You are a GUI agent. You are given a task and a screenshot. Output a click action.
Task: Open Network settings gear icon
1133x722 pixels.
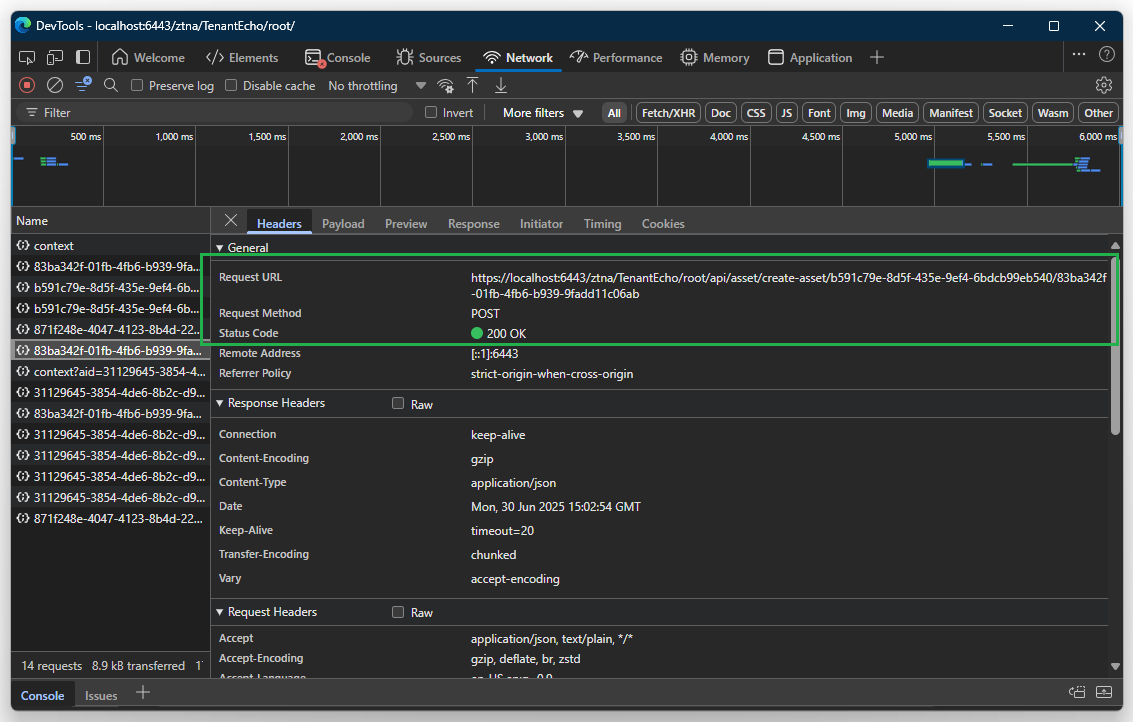(x=1104, y=85)
